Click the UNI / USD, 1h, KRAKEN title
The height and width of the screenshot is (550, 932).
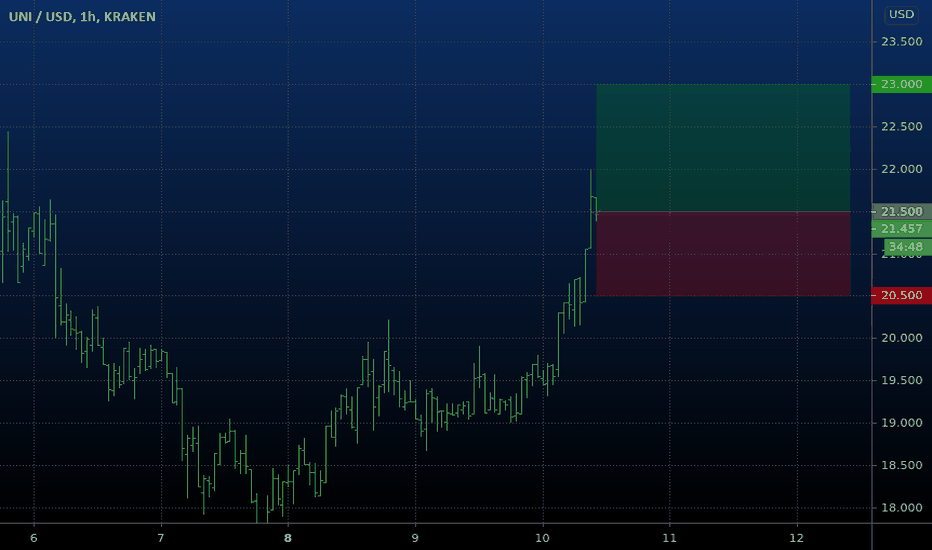coord(82,17)
